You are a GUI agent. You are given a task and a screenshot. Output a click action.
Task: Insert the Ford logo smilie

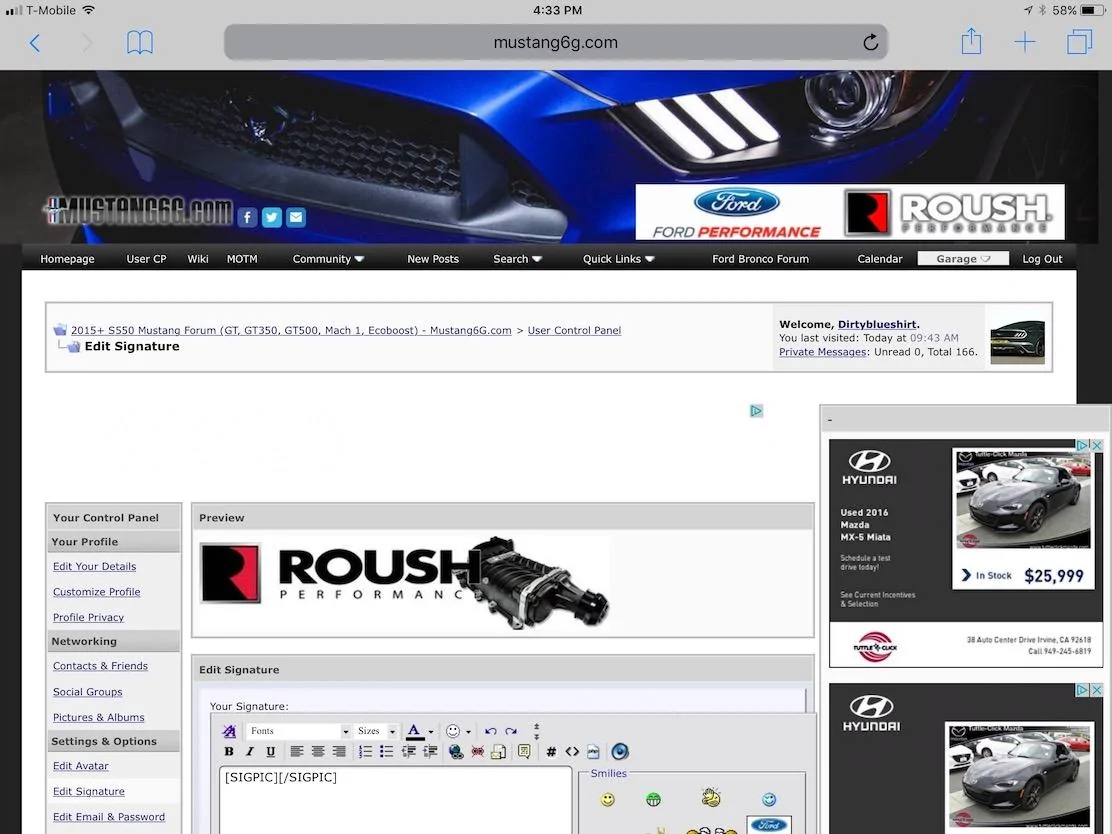point(769,825)
